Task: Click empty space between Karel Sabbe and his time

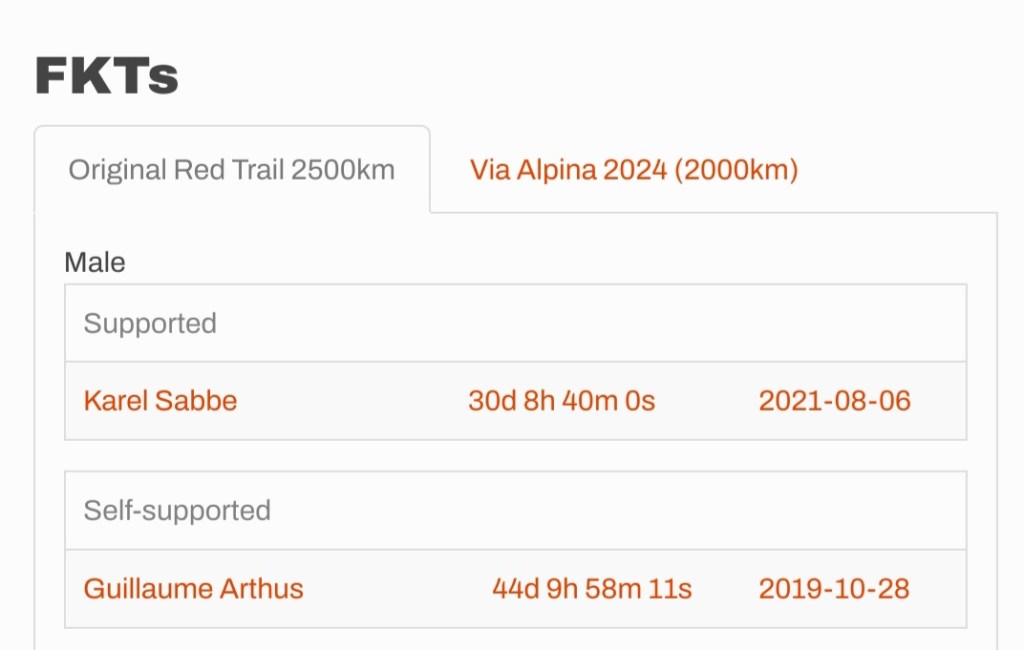Action: (x=350, y=401)
